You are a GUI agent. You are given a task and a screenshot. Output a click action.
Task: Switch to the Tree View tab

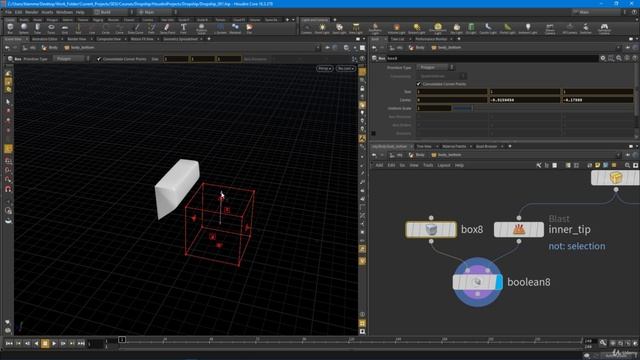[x=424, y=146]
